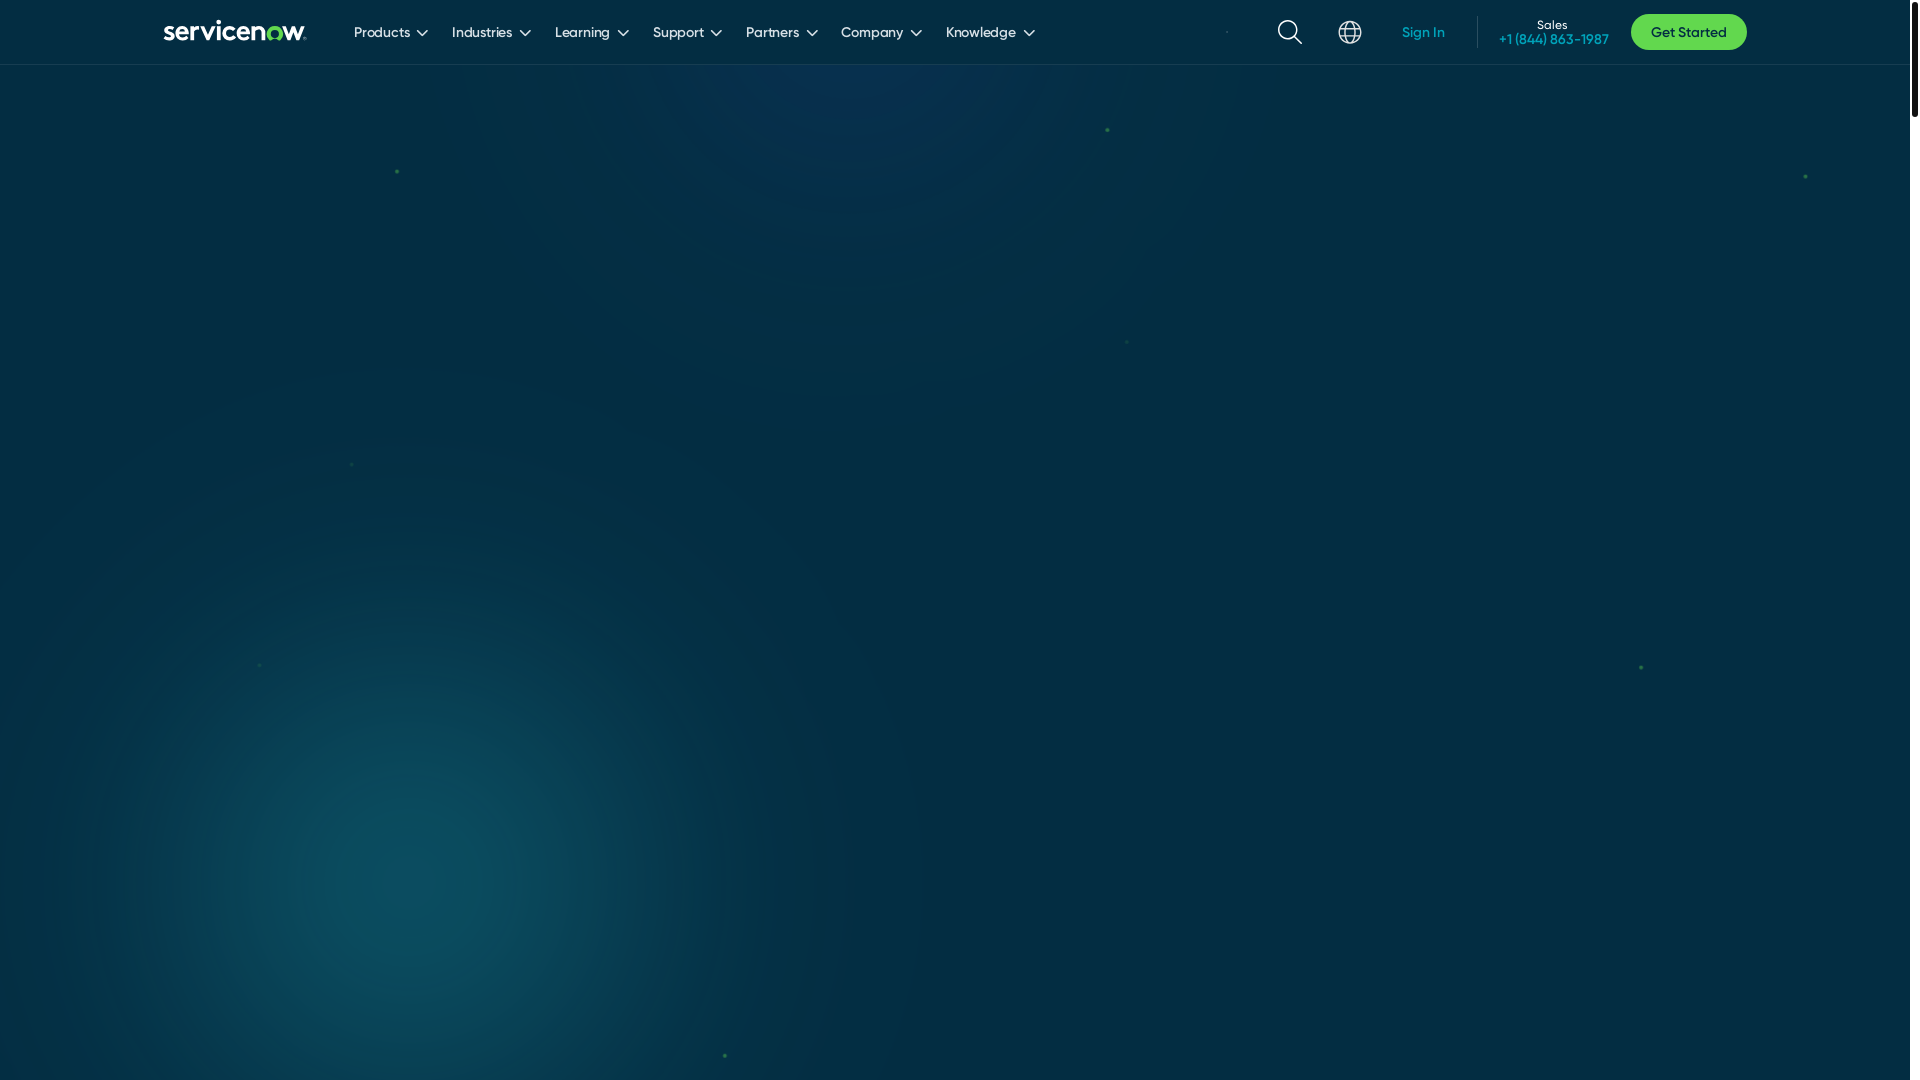Open the globe language selector
Screen dimensions: 1920x1080
(x=1350, y=32)
